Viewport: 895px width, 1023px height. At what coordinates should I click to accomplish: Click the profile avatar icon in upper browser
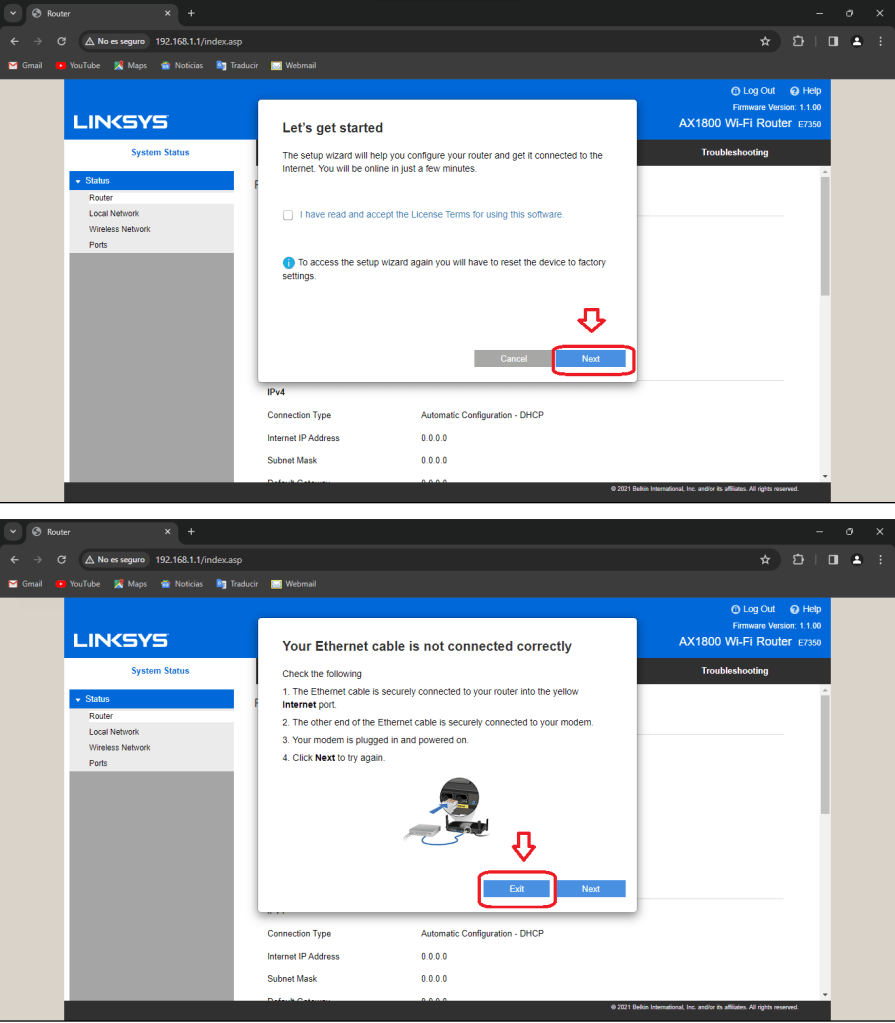(857, 42)
